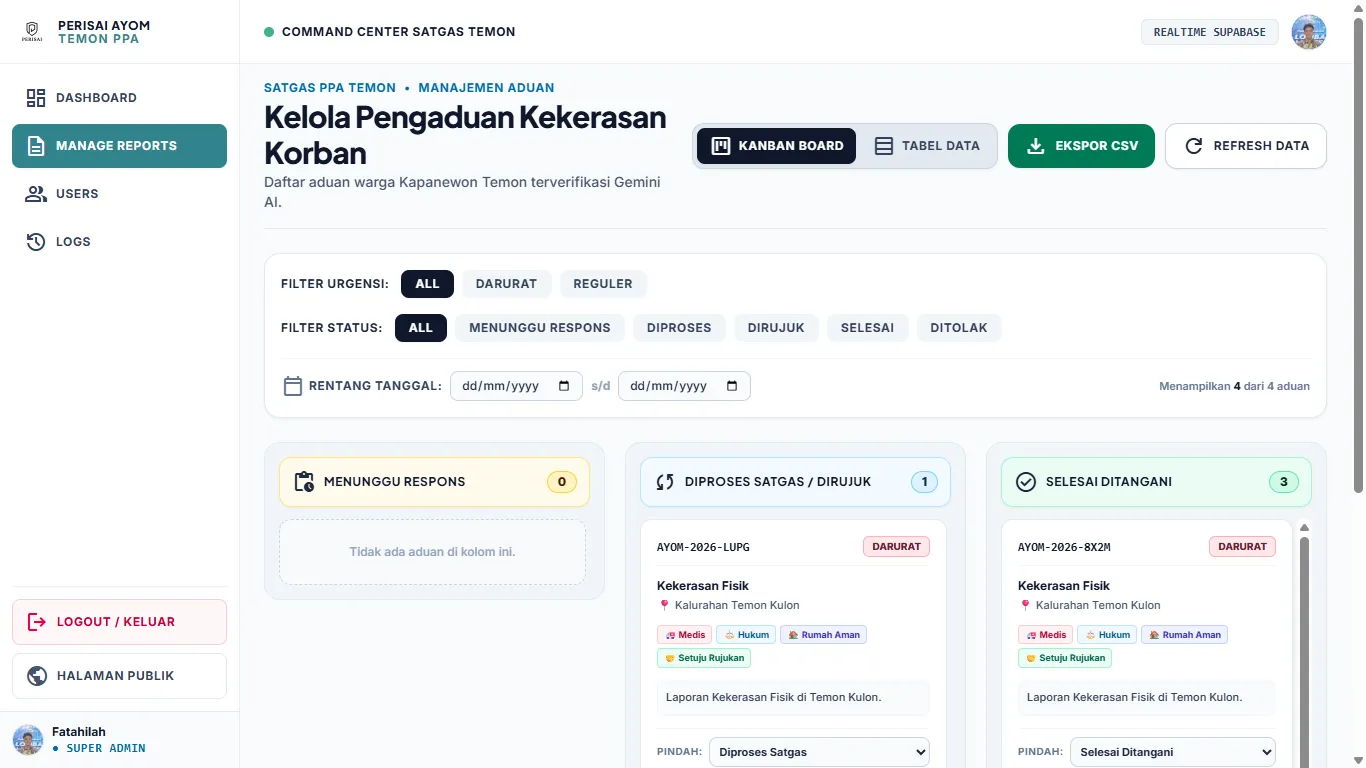Click the Ekspor CSV button
This screenshot has width=1366, height=768.
pos(1081,146)
